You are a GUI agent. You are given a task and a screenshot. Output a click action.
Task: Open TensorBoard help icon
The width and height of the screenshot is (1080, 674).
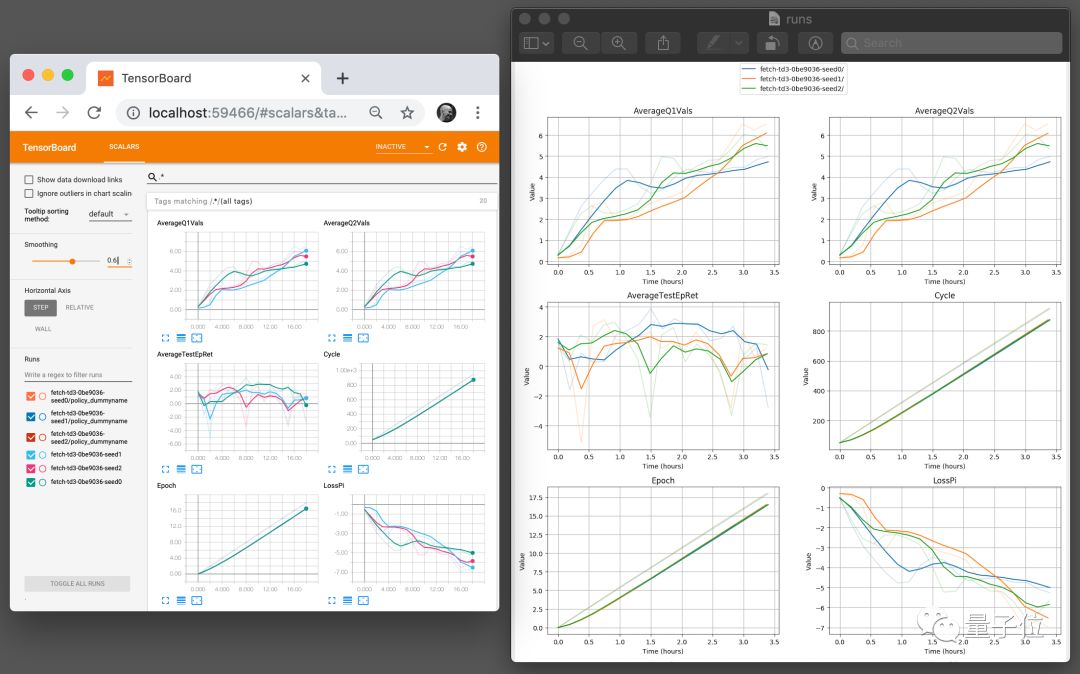481,147
